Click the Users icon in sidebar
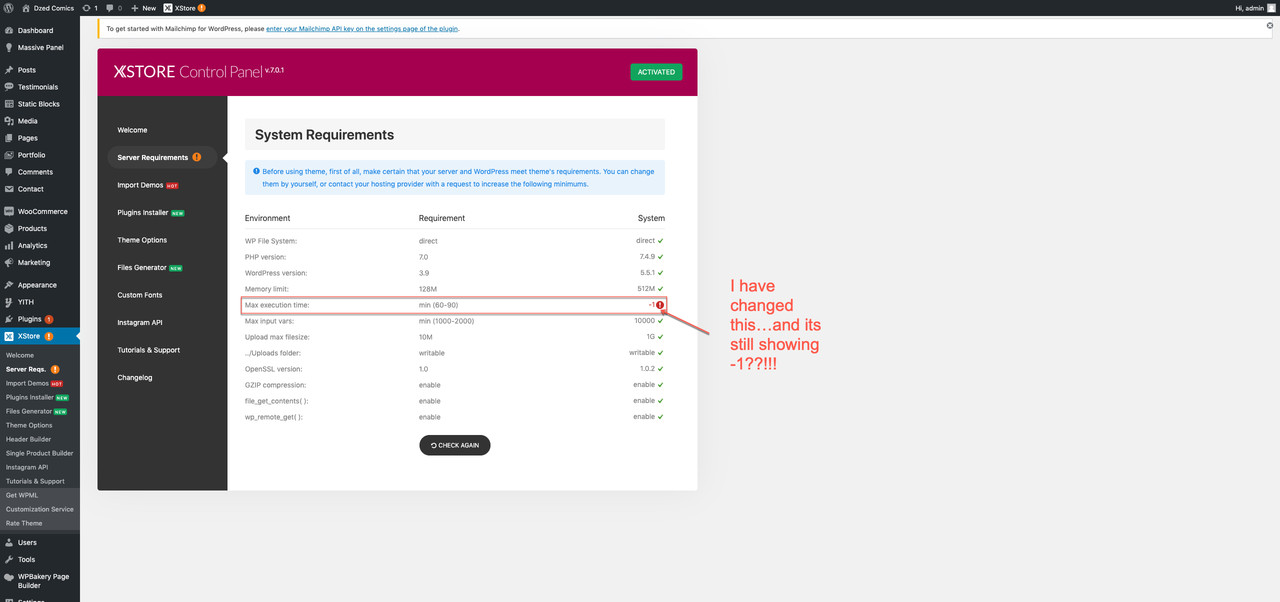The image size is (1280, 602). (9, 542)
